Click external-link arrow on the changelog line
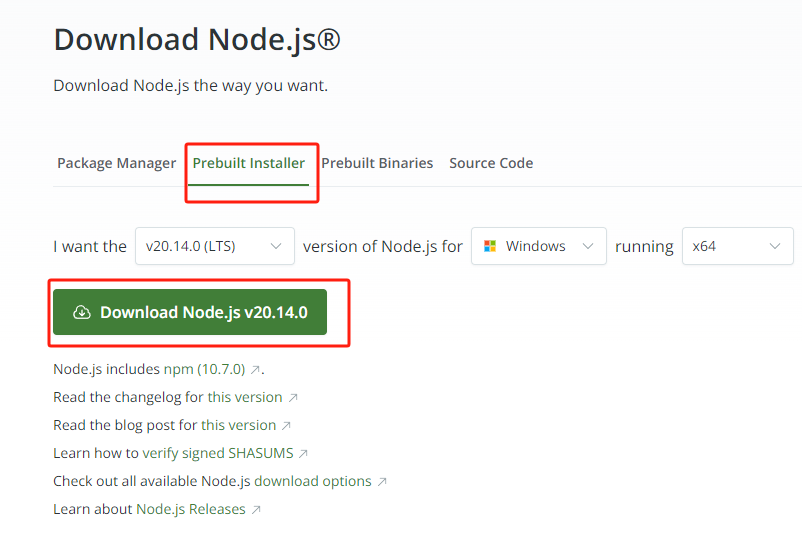 292,398
